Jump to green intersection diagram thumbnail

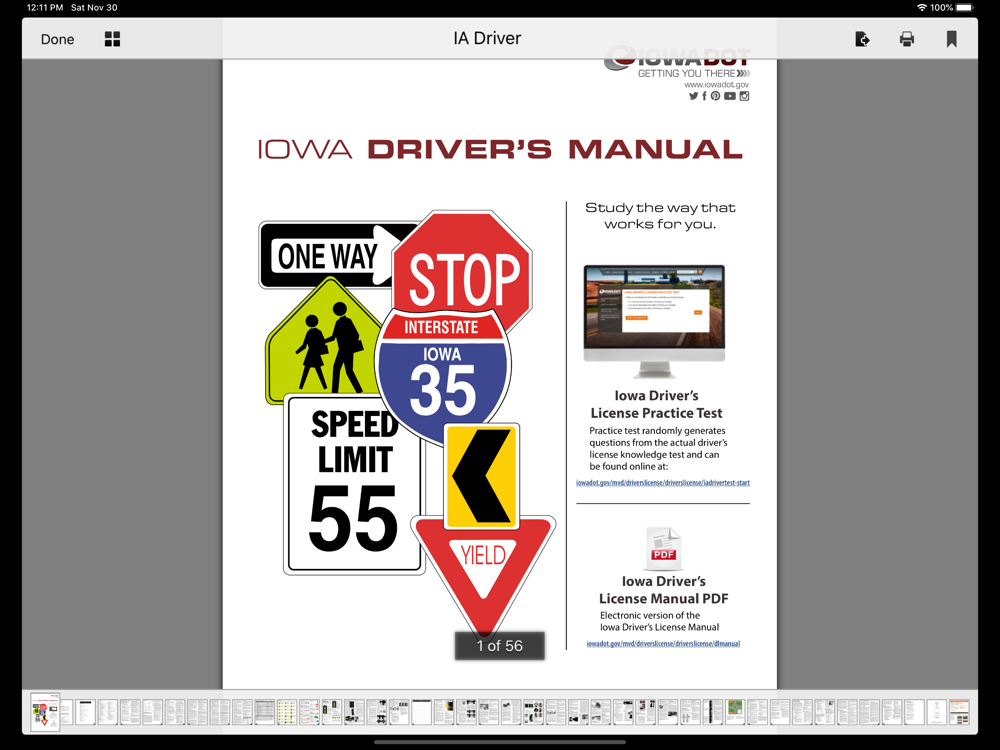[x=735, y=712]
